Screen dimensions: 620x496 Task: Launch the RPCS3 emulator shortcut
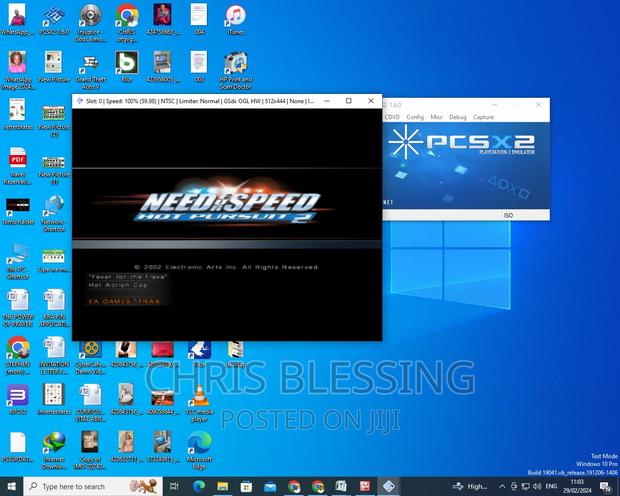click(18, 399)
